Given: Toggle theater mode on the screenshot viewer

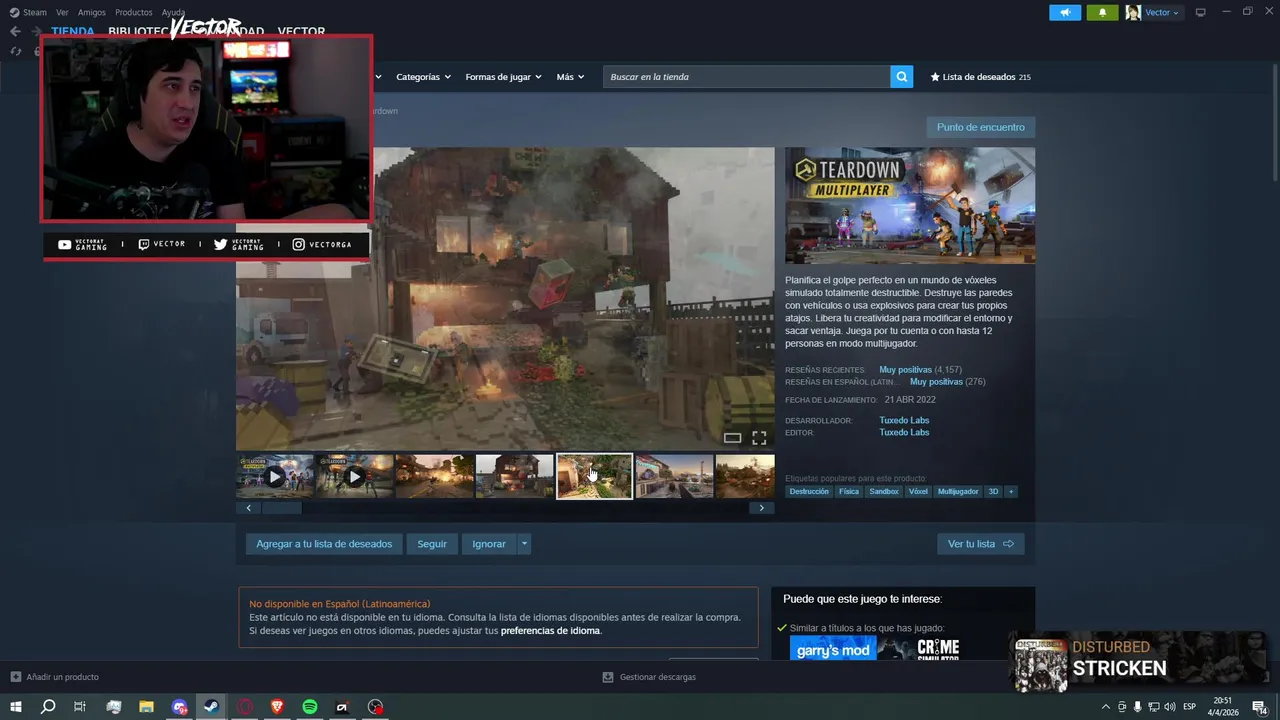Looking at the screenshot, I should pos(732,438).
